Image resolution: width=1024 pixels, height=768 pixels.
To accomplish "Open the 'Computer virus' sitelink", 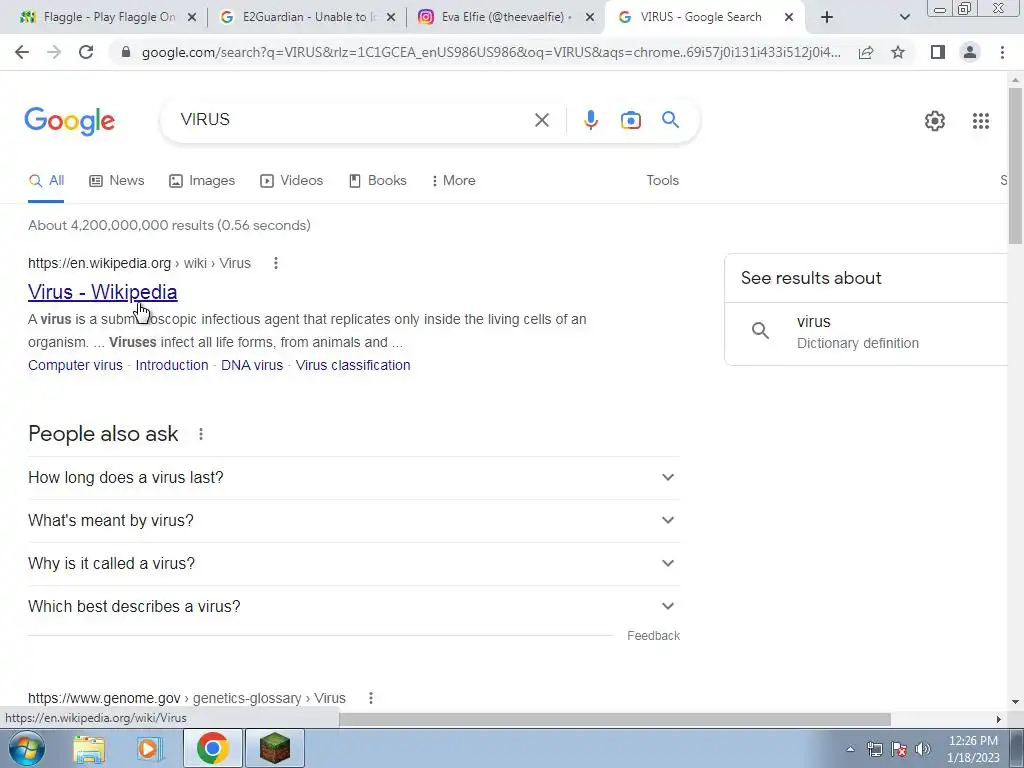I will tap(75, 365).
